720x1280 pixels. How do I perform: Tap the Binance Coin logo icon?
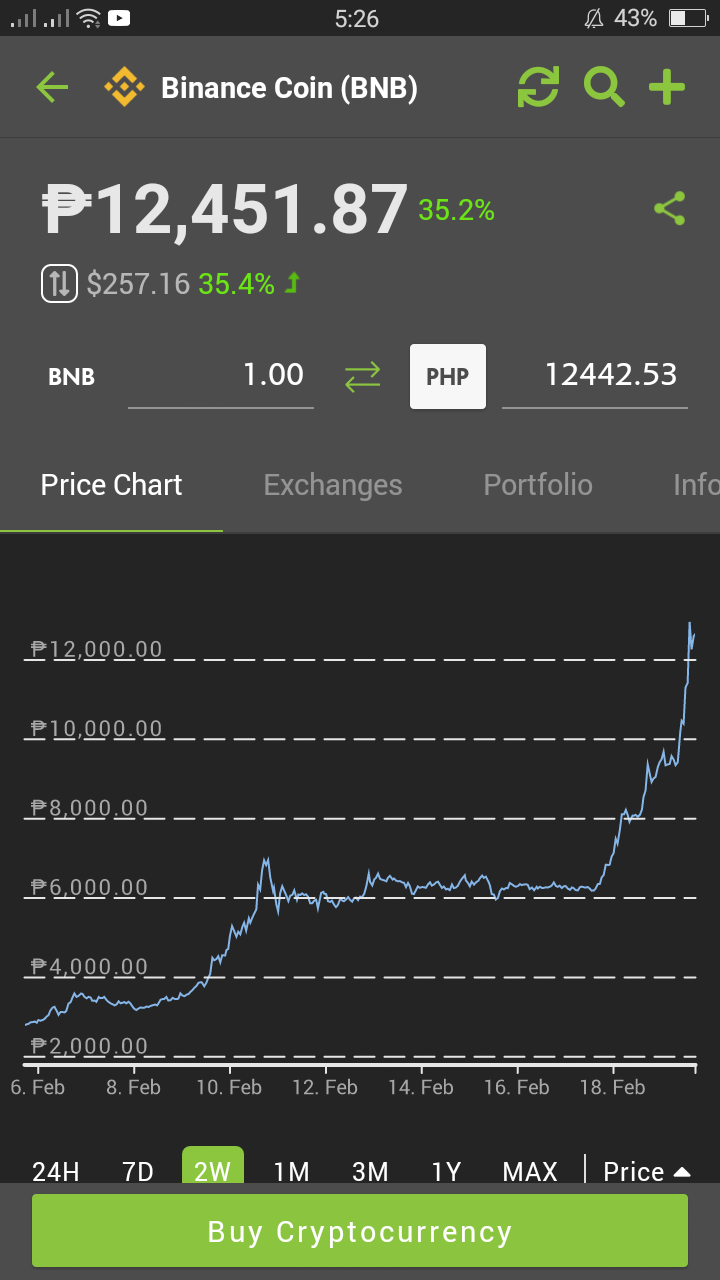(124, 88)
